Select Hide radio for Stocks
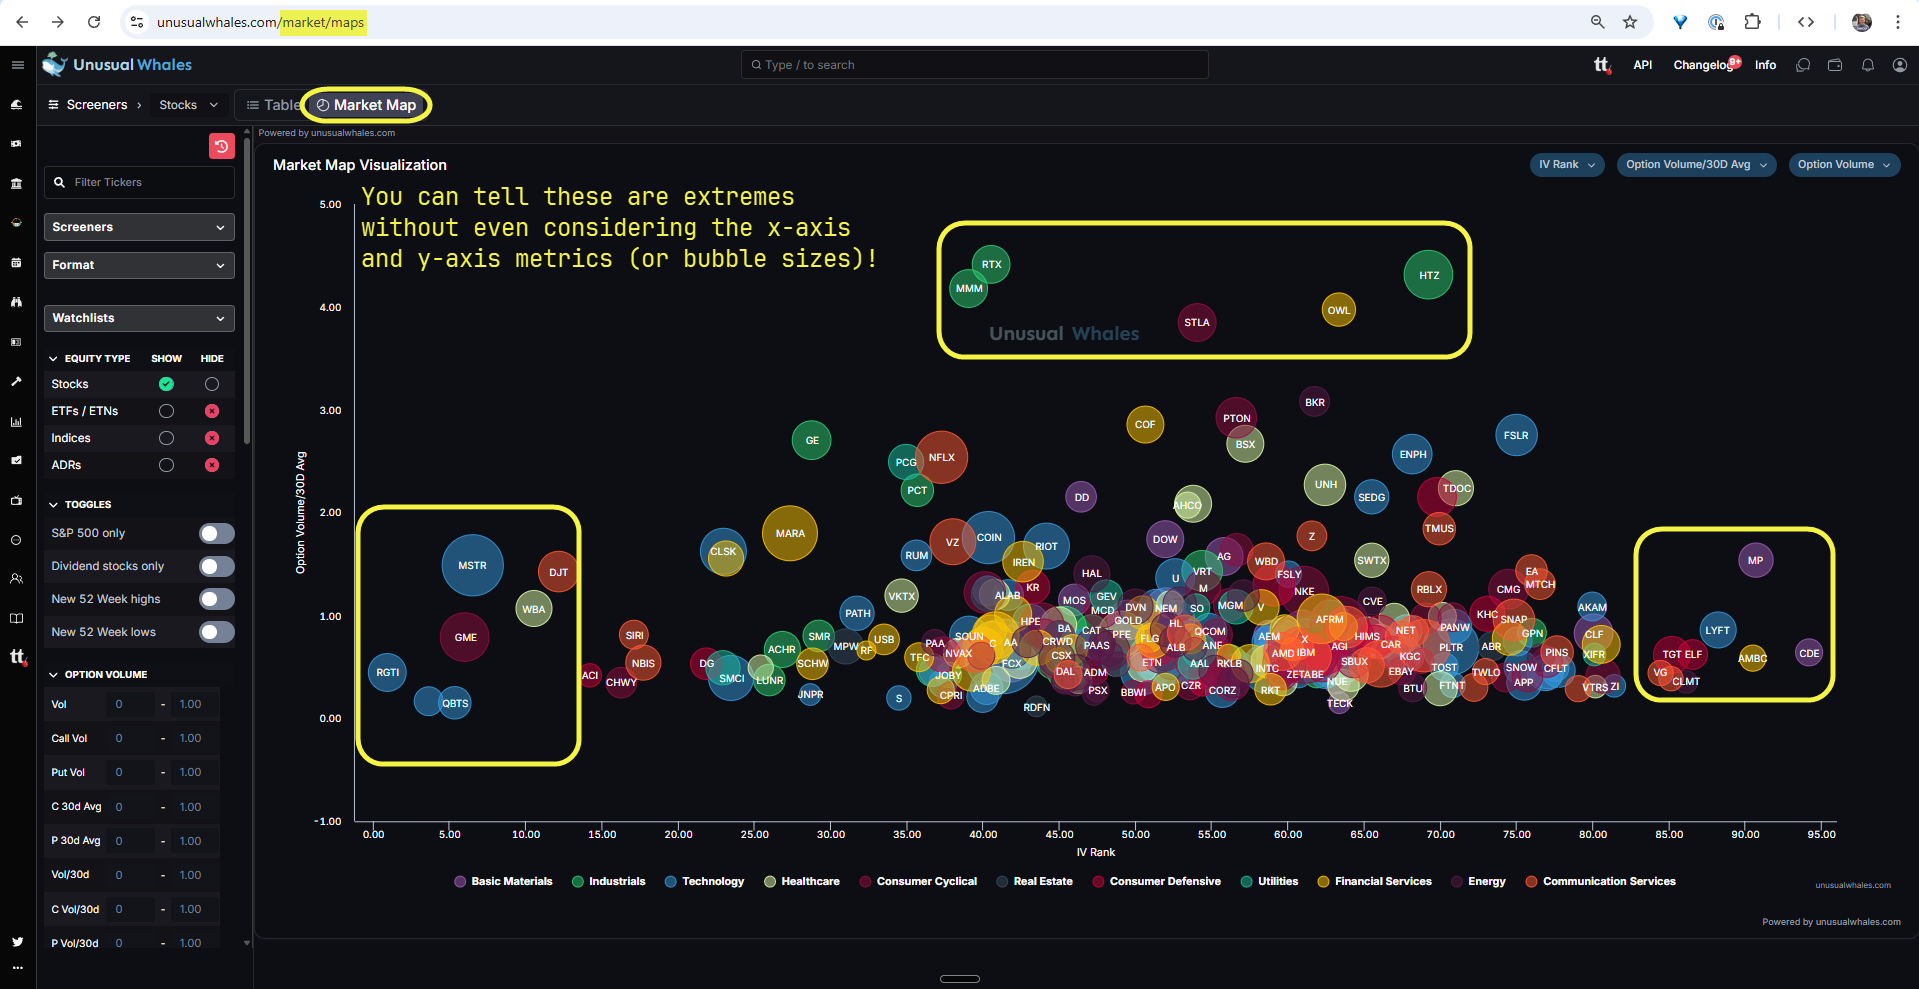Image resolution: width=1919 pixels, height=989 pixels. (x=212, y=384)
